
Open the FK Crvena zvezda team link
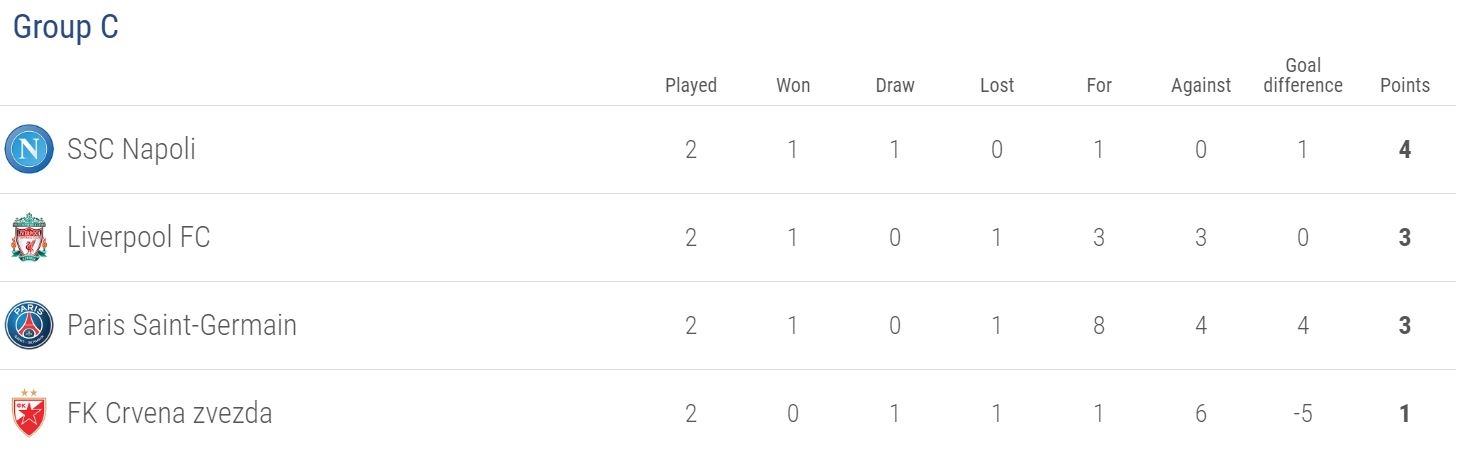tap(170, 413)
